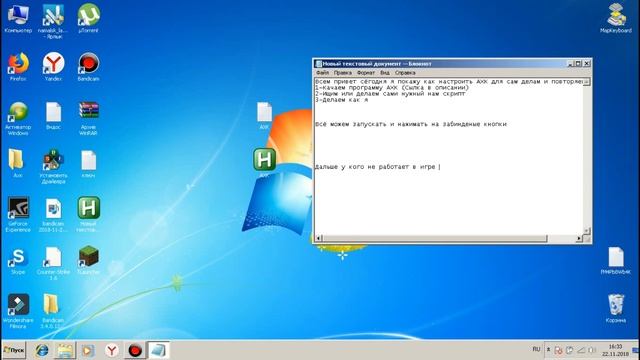
Task: Click the Notepad horizontal scrollbar thumb
Action: click(434, 238)
